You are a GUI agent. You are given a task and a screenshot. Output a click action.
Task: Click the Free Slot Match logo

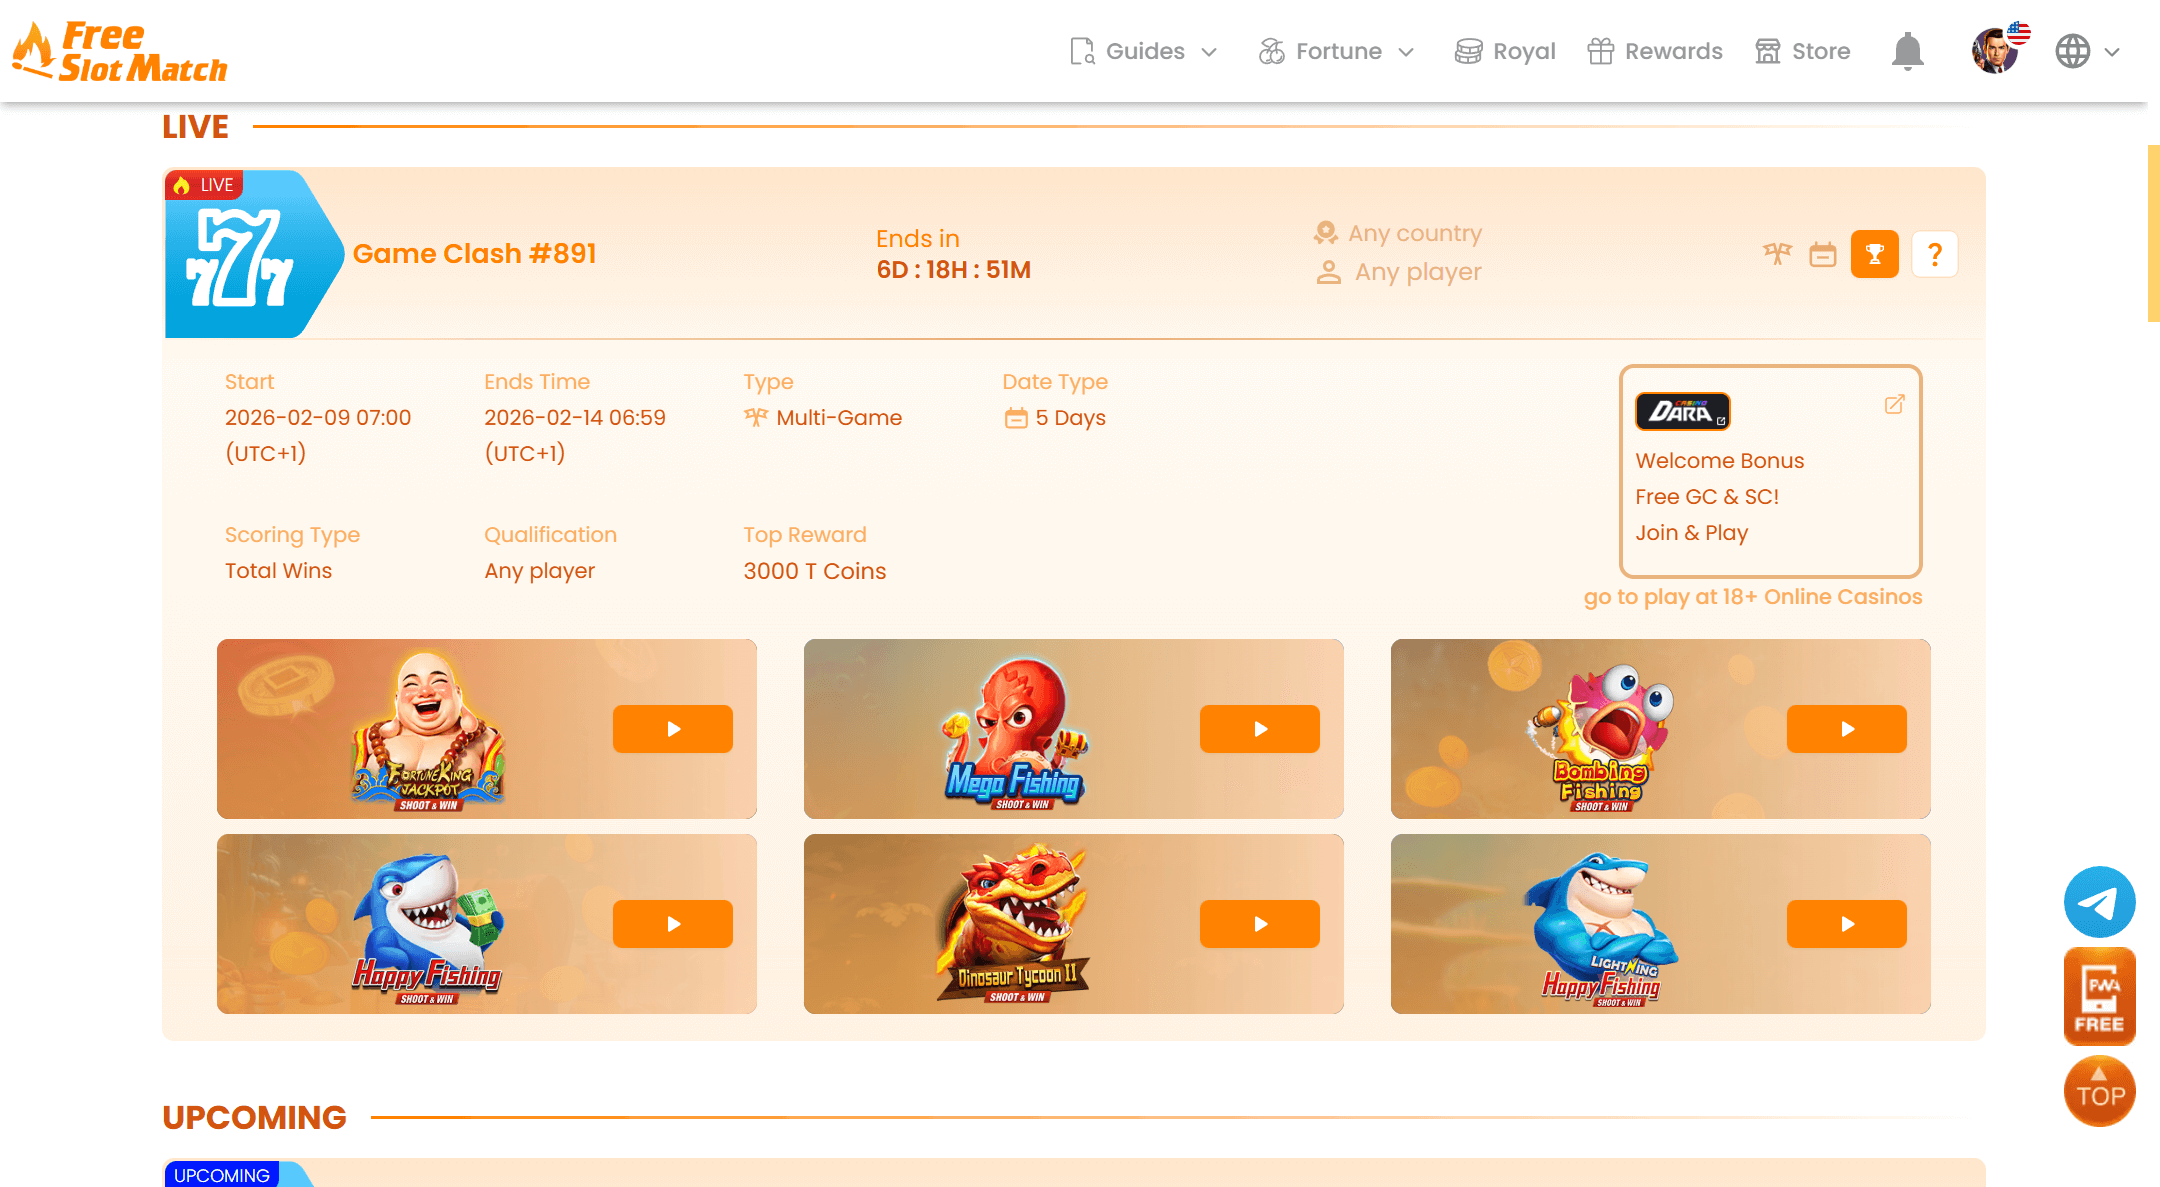[x=120, y=51]
